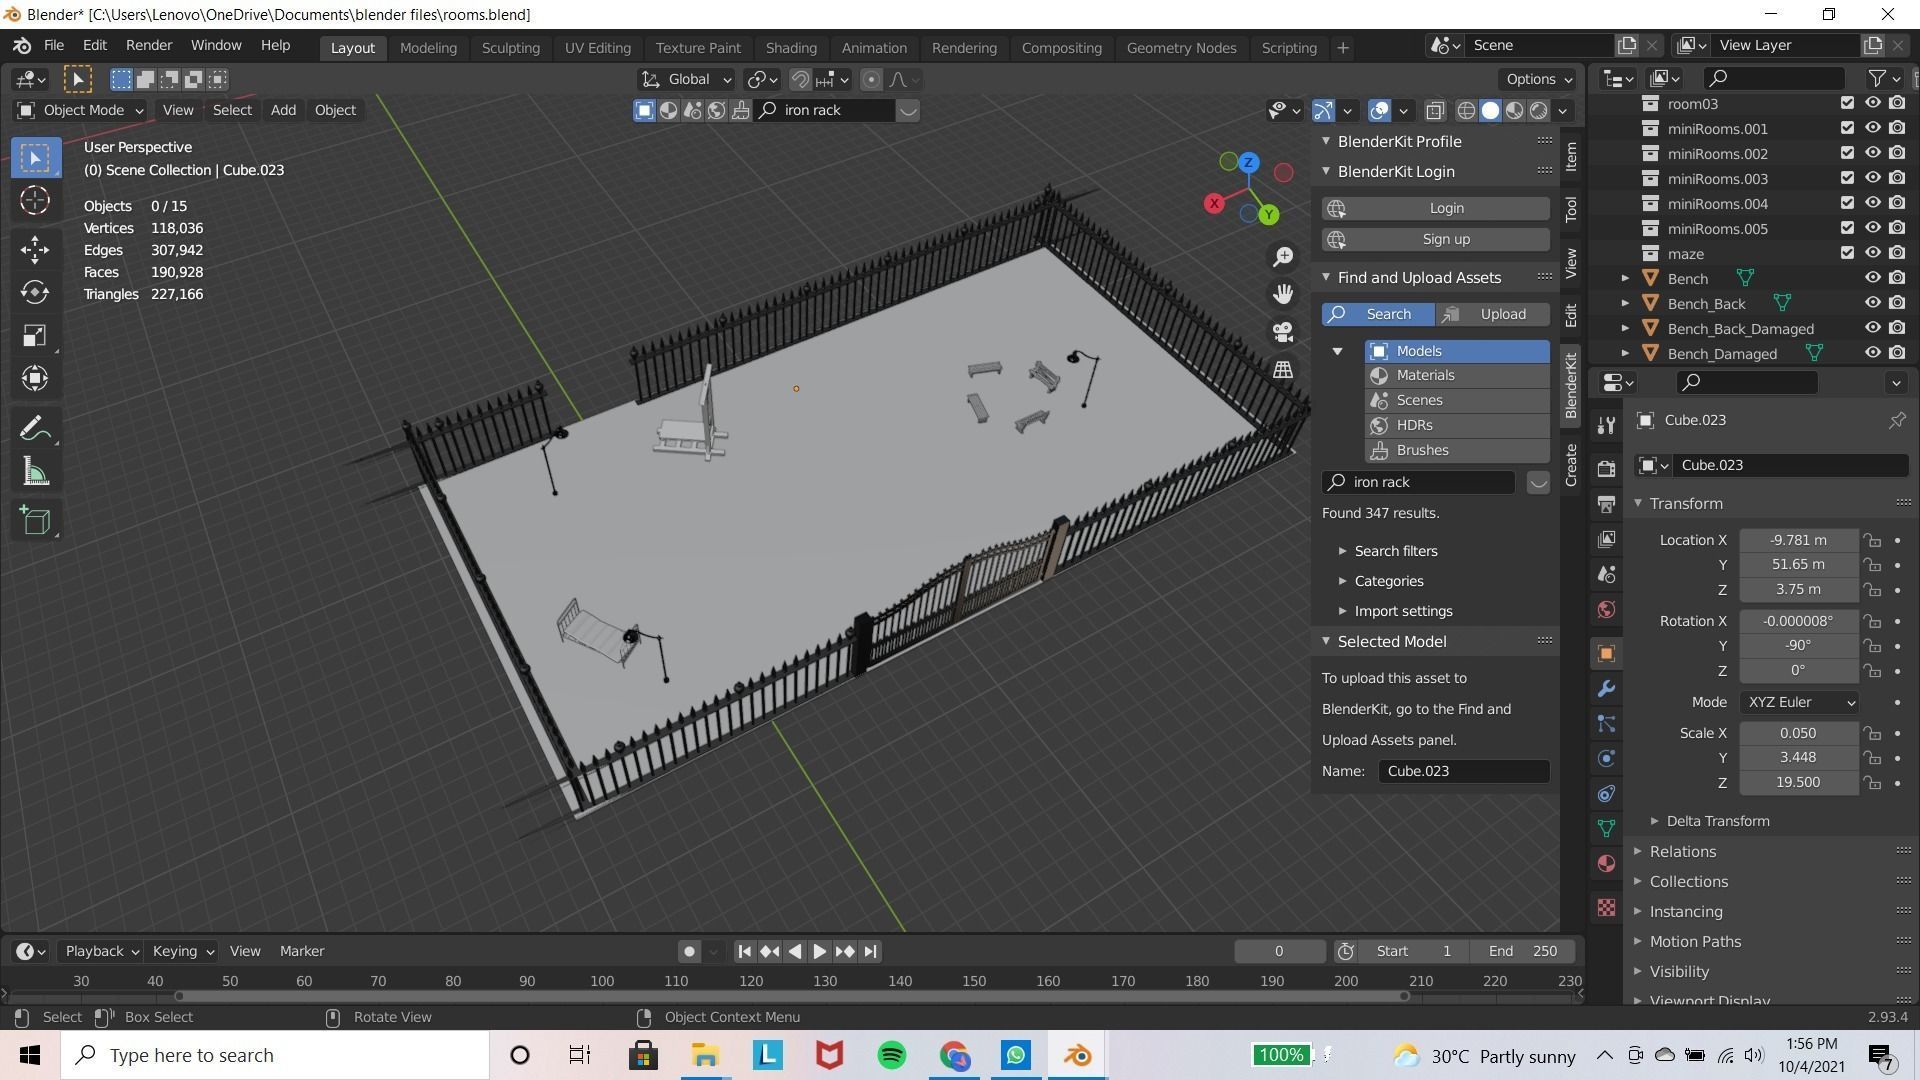1920x1080 pixels.
Task: Select Materials asset type
Action: coord(1458,376)
